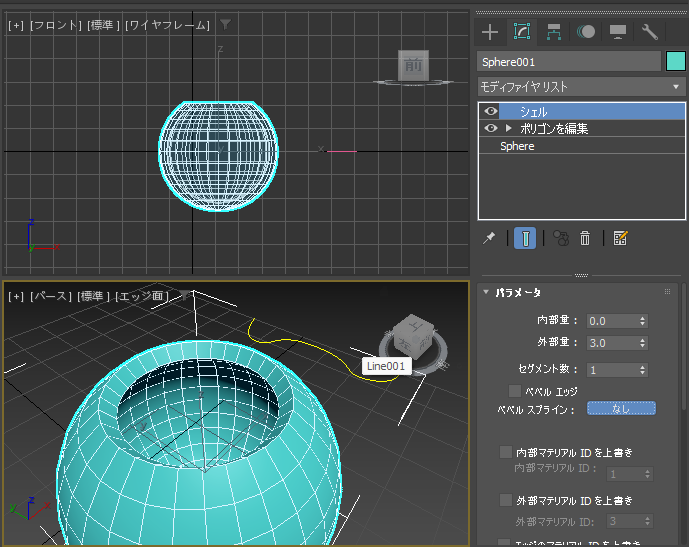The image size is (689, 547).
Task: Remove modifier with trash icon
Action: pos(585,238)
